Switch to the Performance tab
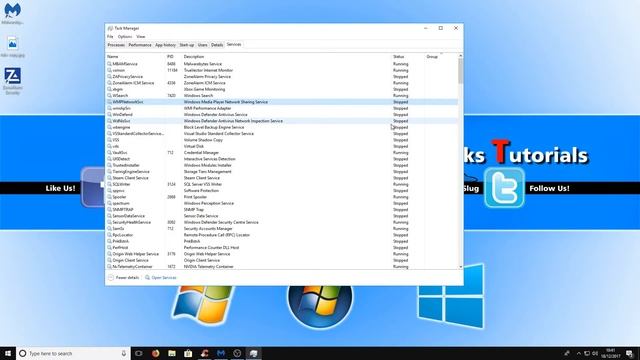Viewport: 640px width, 360px height. pos(140,45)
